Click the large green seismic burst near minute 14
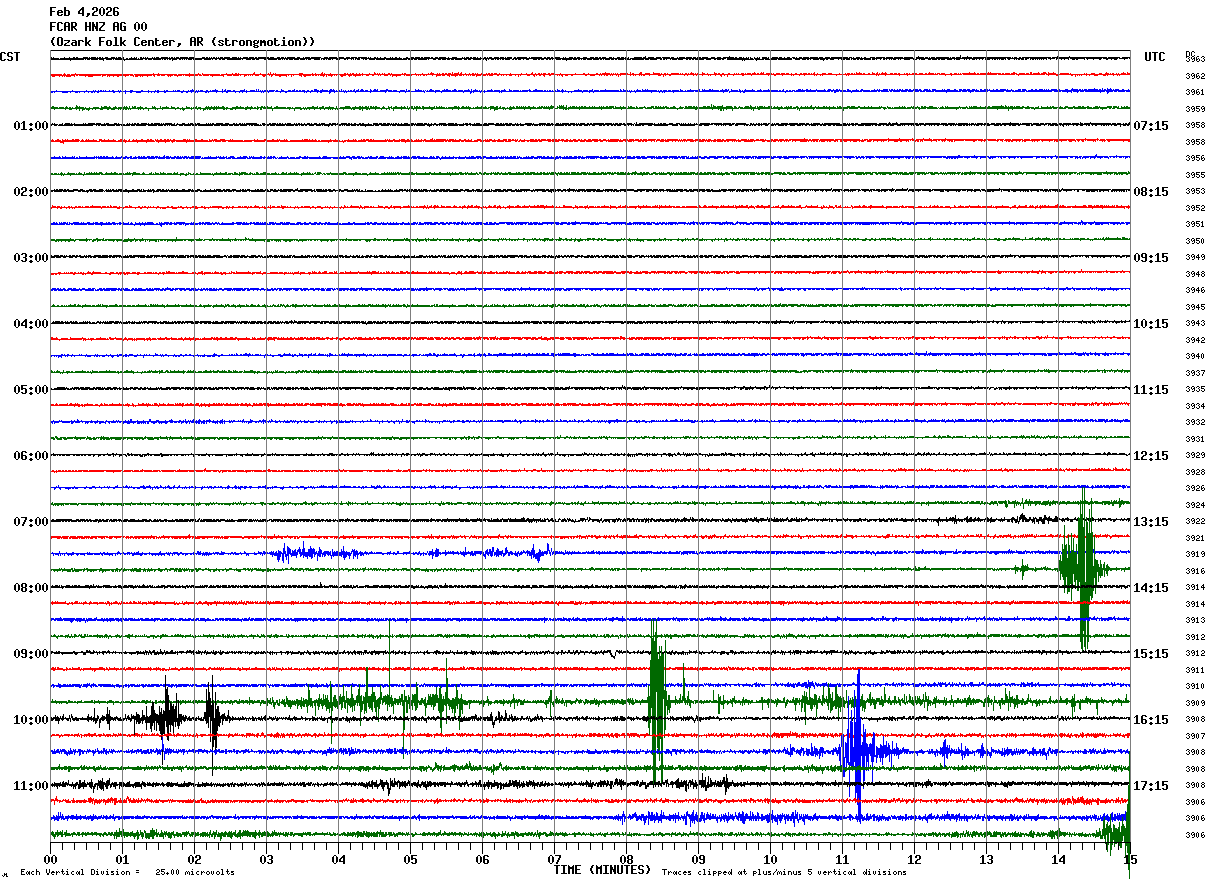 [x=1082, y=568]
